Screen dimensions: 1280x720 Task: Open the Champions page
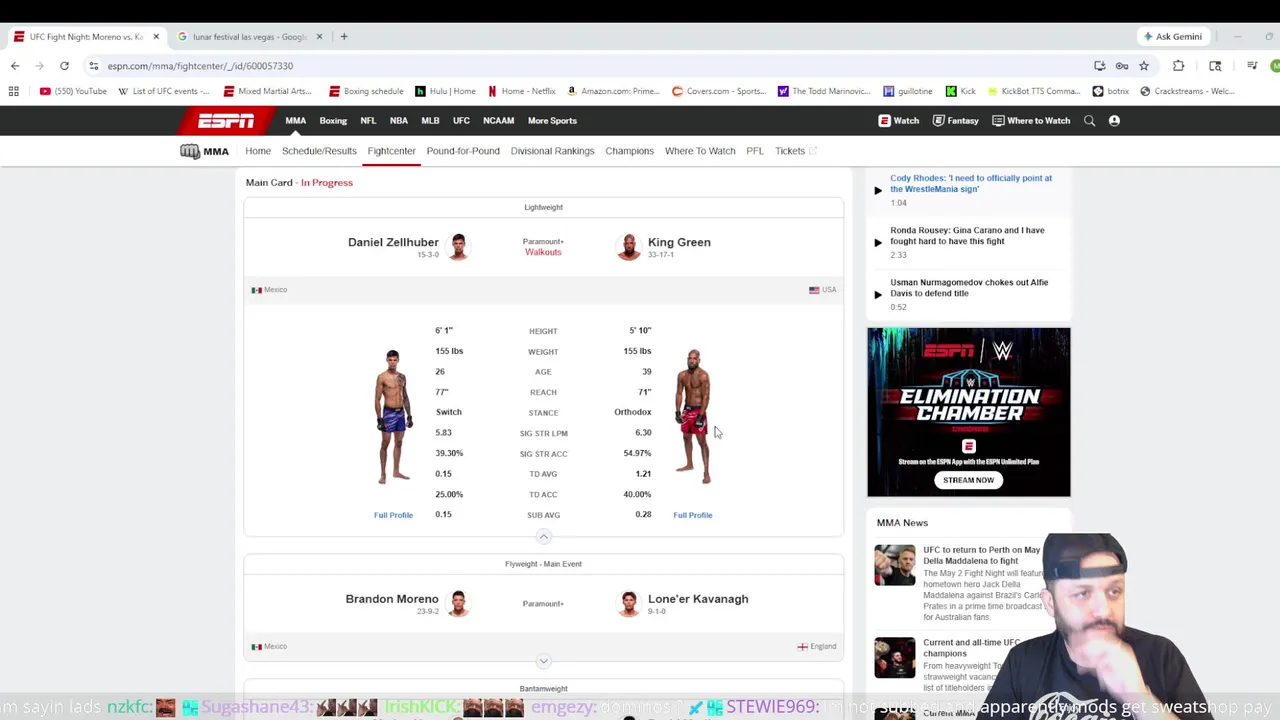(x=629, y=151)
